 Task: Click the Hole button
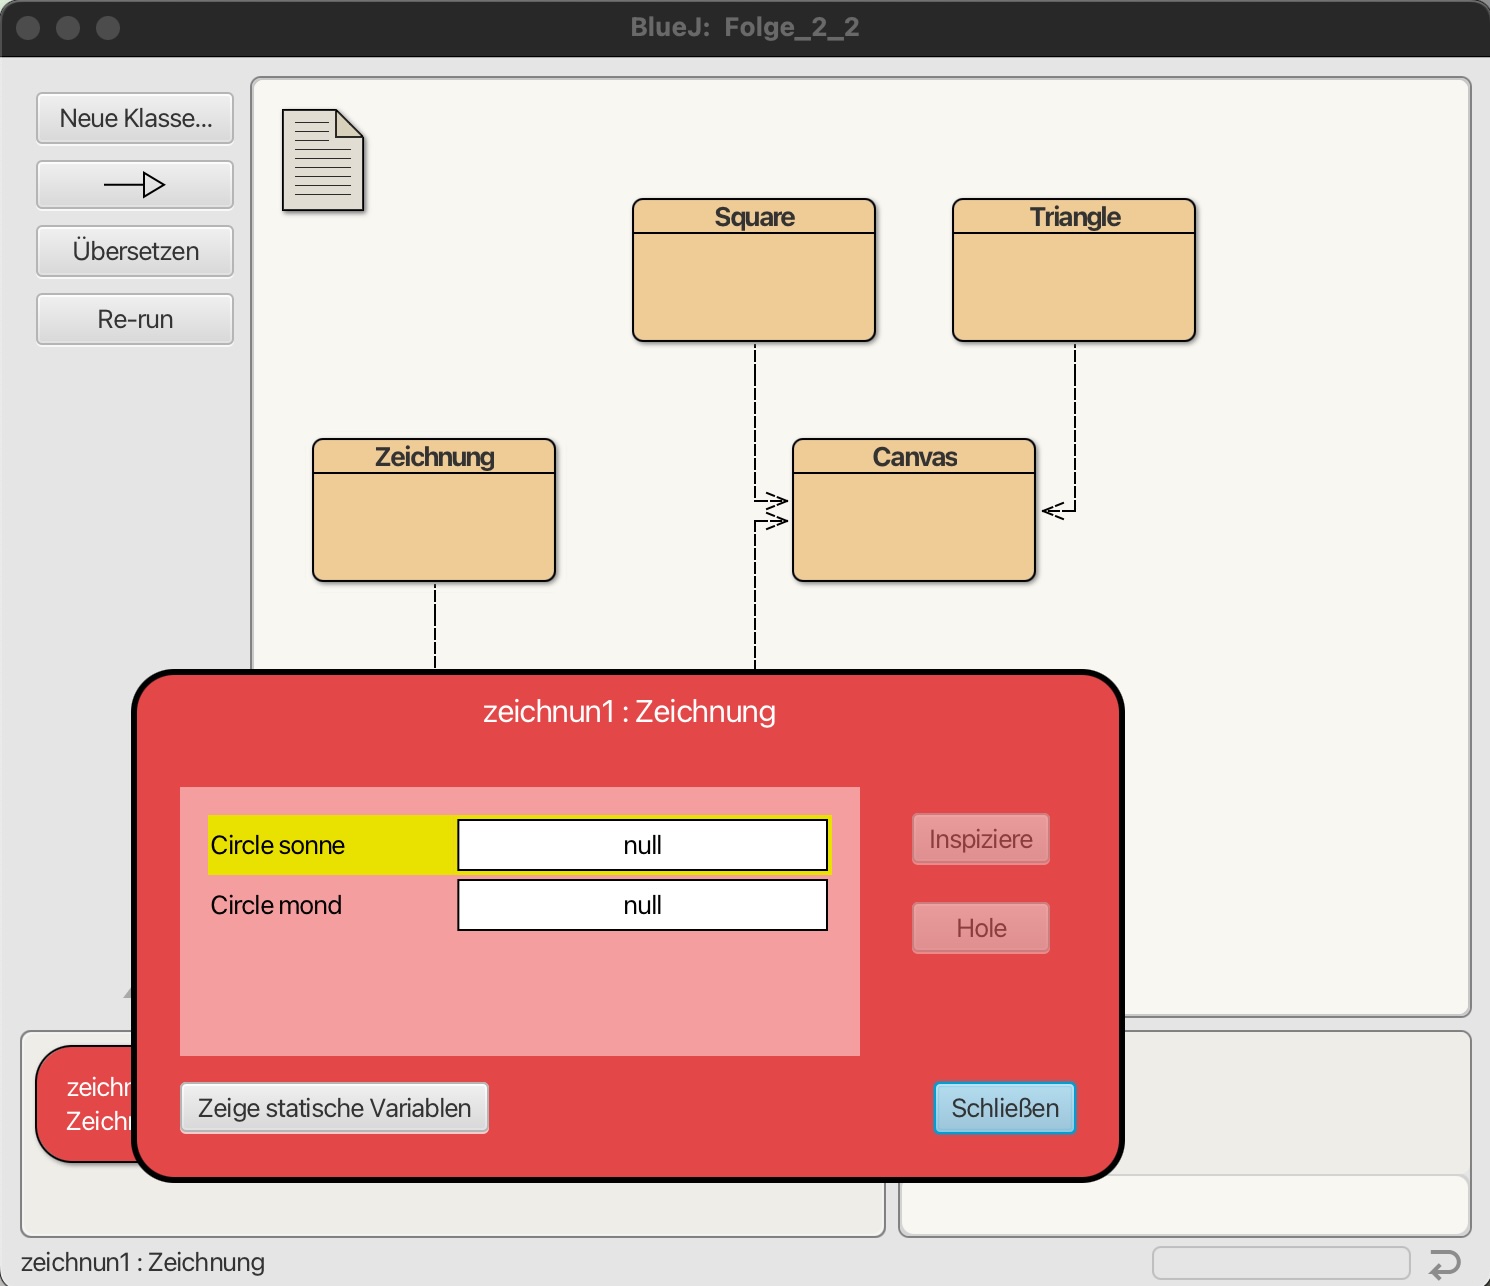981,928
